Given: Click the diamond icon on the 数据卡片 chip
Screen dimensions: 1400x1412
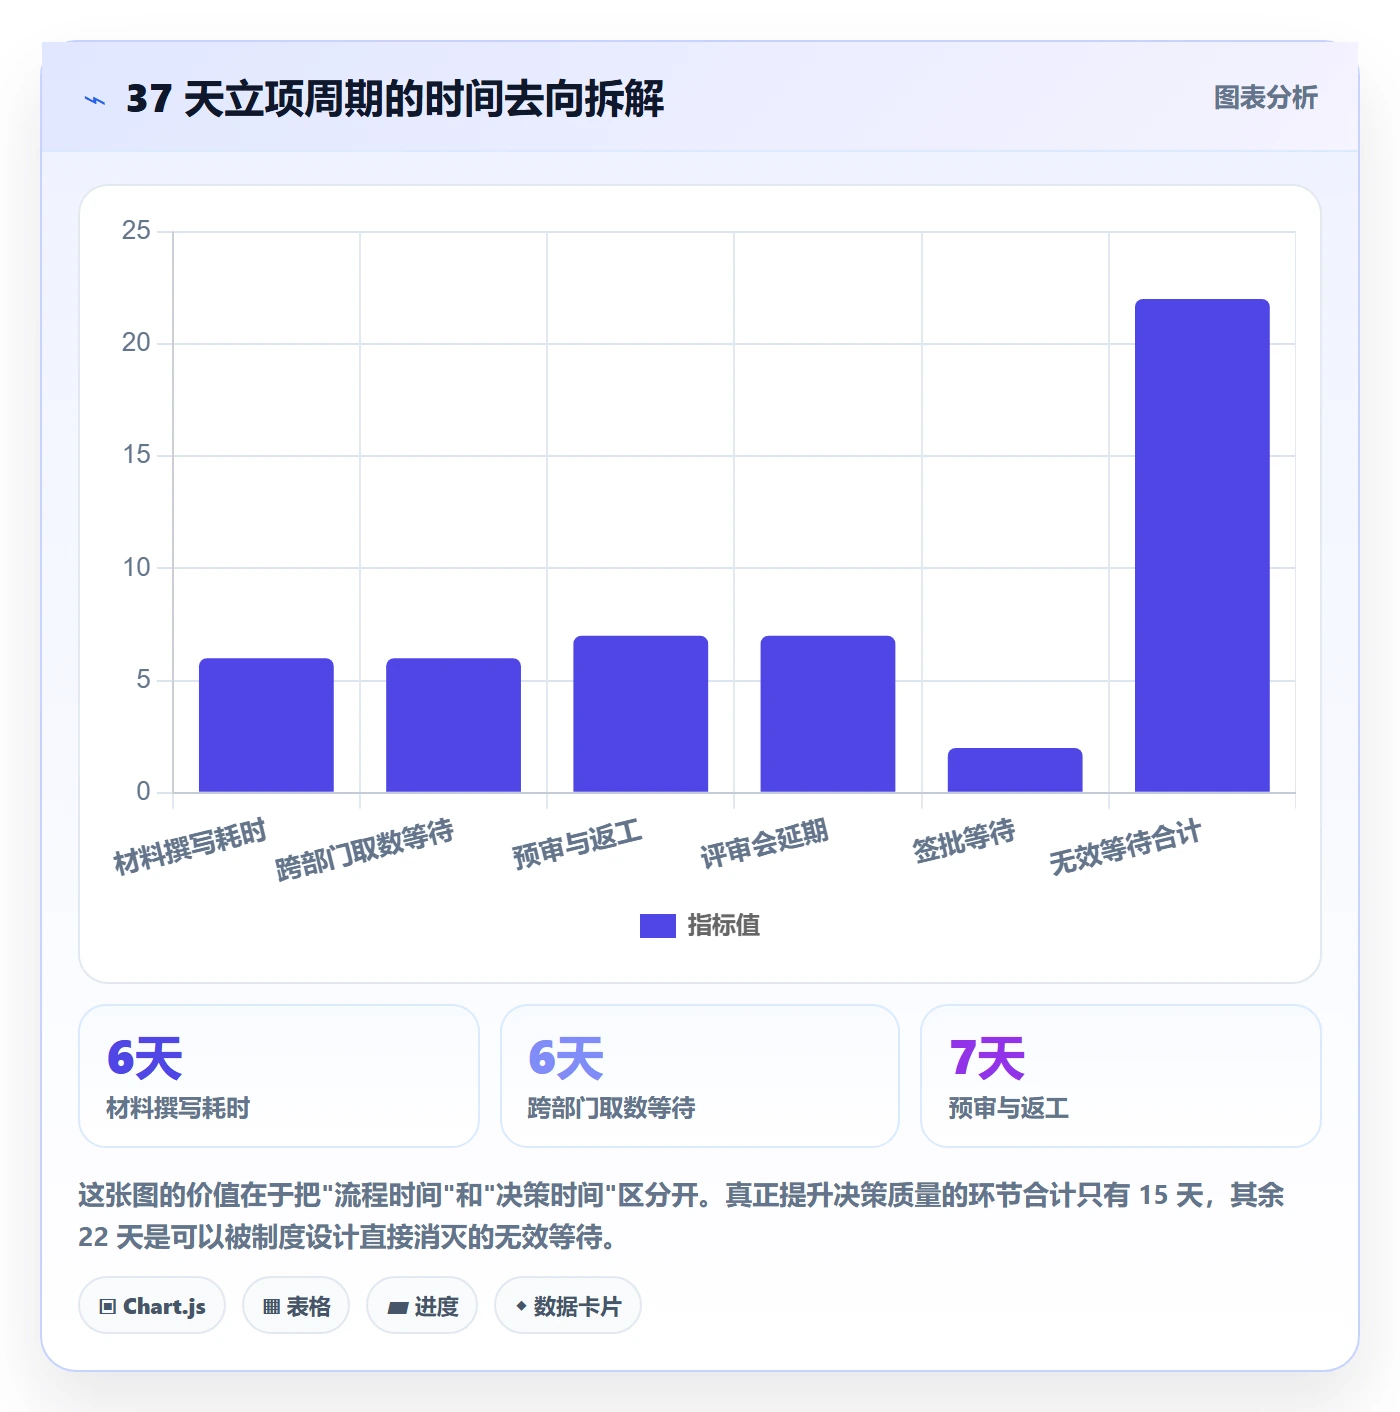Looking at the screenshot, I should 521,1306.
